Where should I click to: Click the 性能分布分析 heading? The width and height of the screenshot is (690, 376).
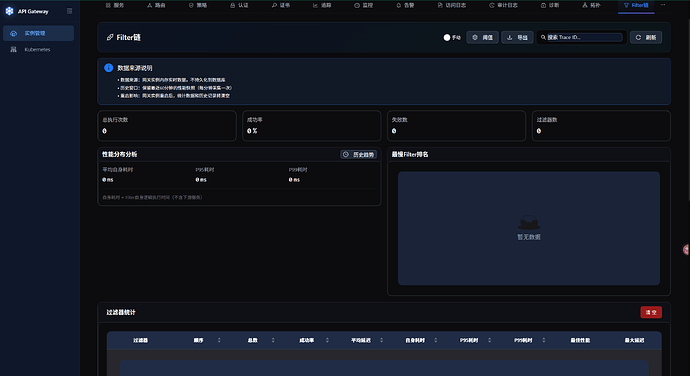pyautogui.click(x=120, y=155)
